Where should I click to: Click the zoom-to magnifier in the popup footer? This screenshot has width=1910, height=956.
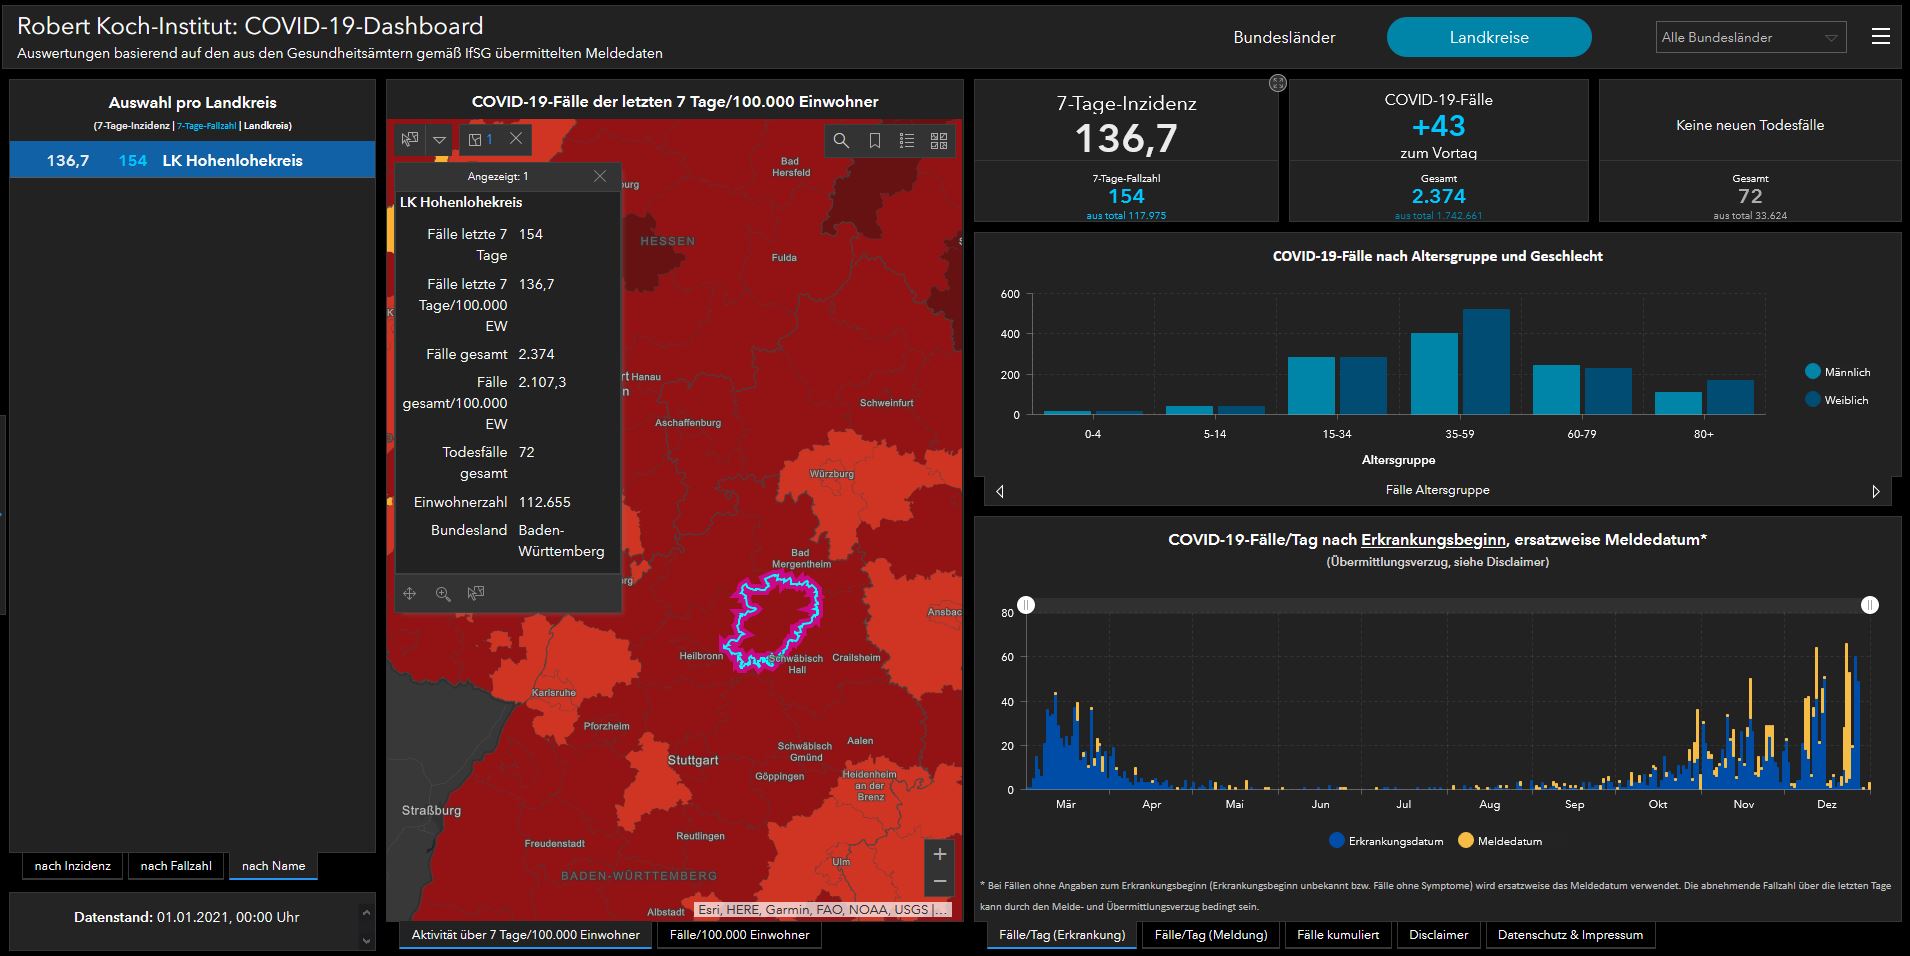[x=443, y=594]
